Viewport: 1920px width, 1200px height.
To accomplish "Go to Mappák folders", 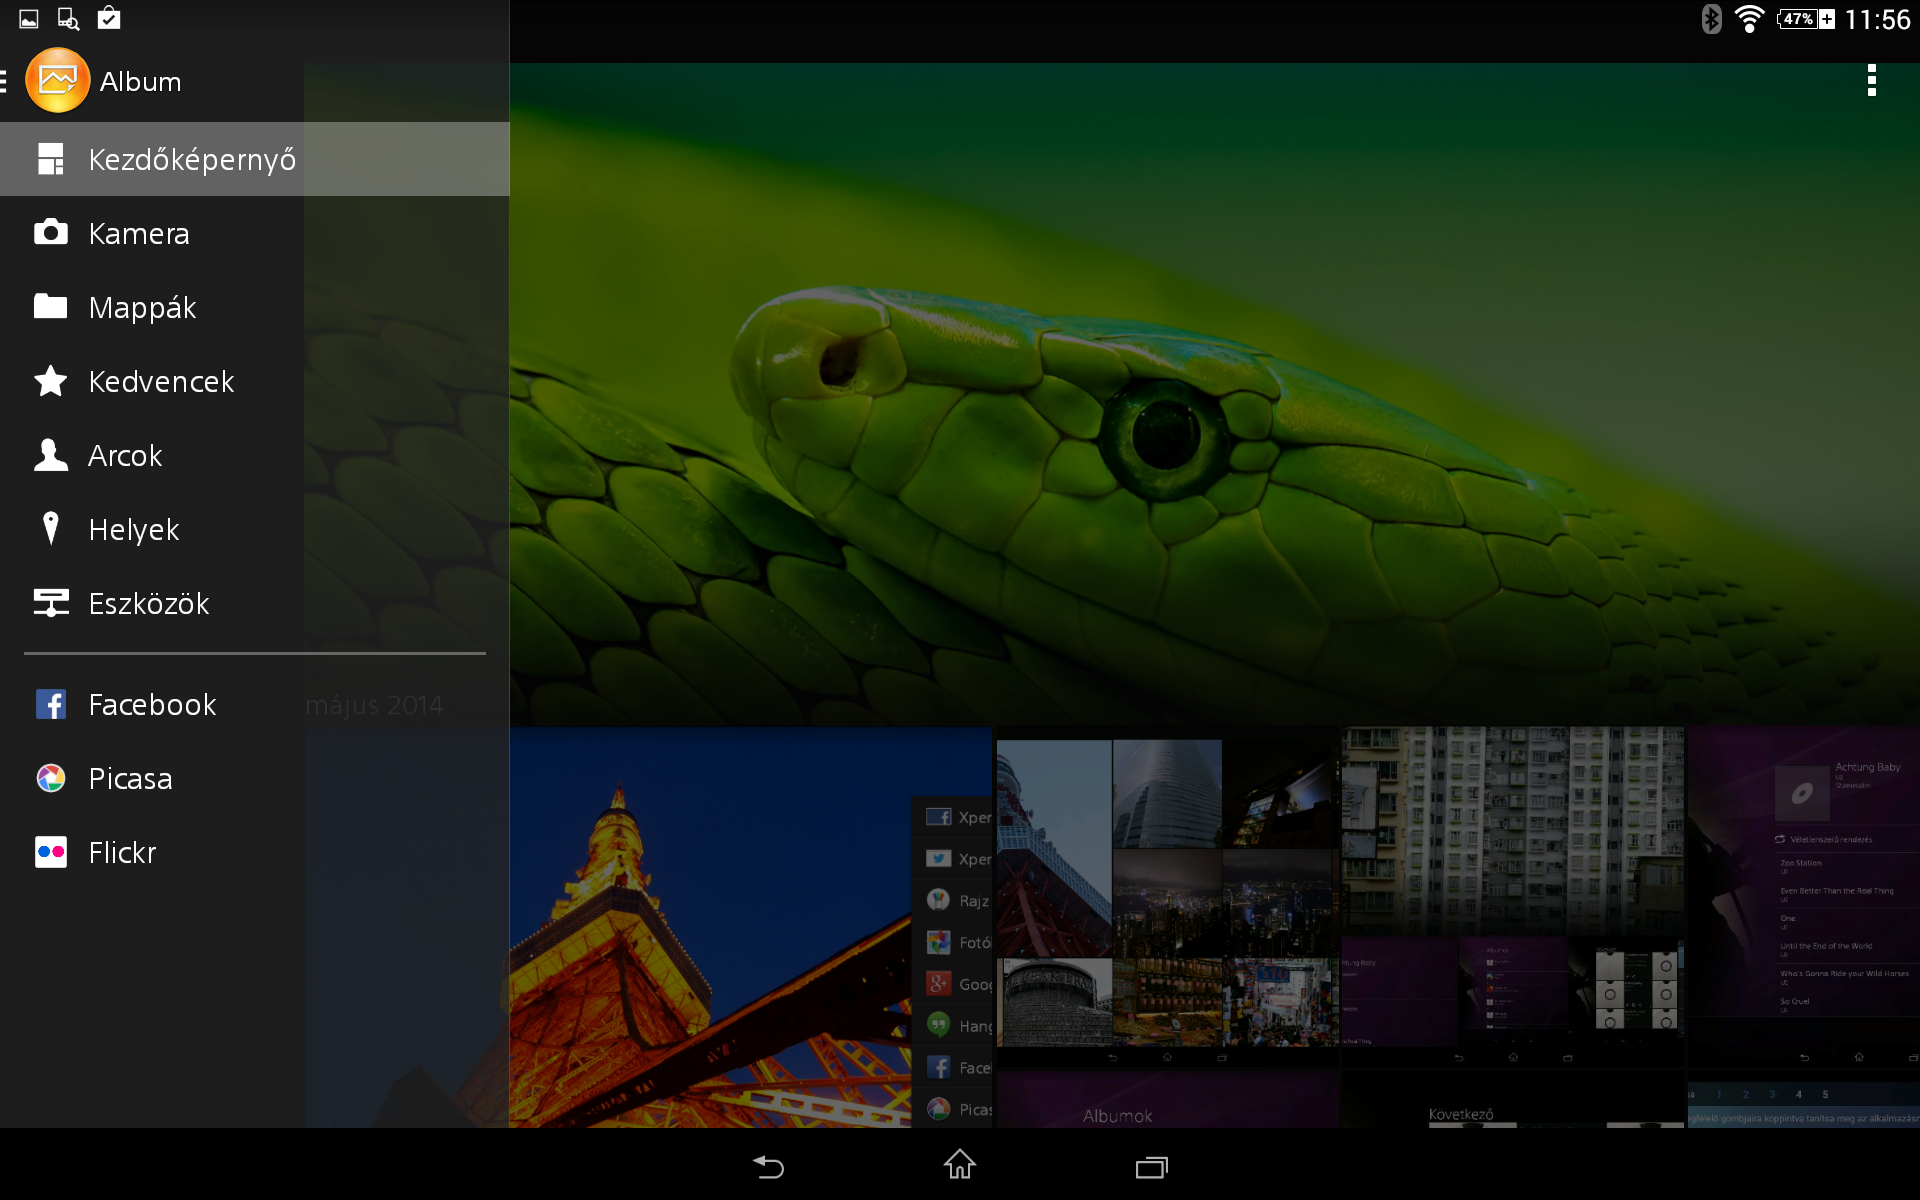I will (254, 307).
